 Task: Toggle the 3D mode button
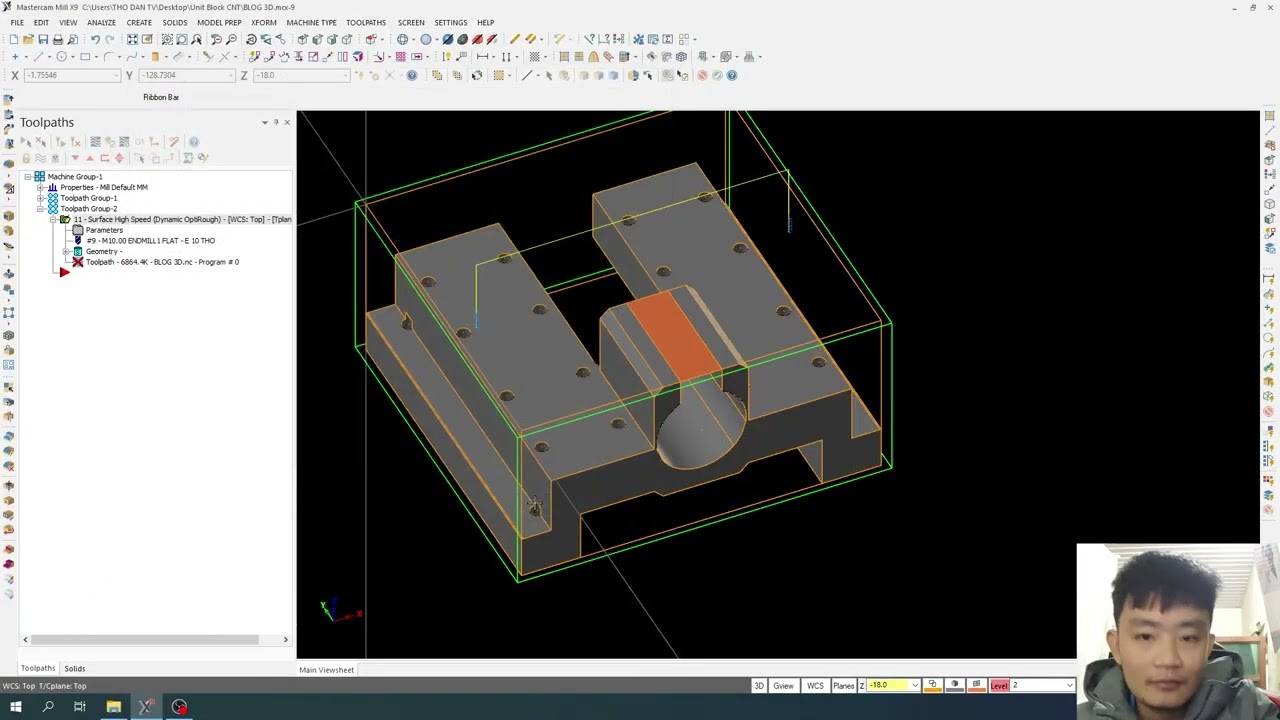(759, 685)
